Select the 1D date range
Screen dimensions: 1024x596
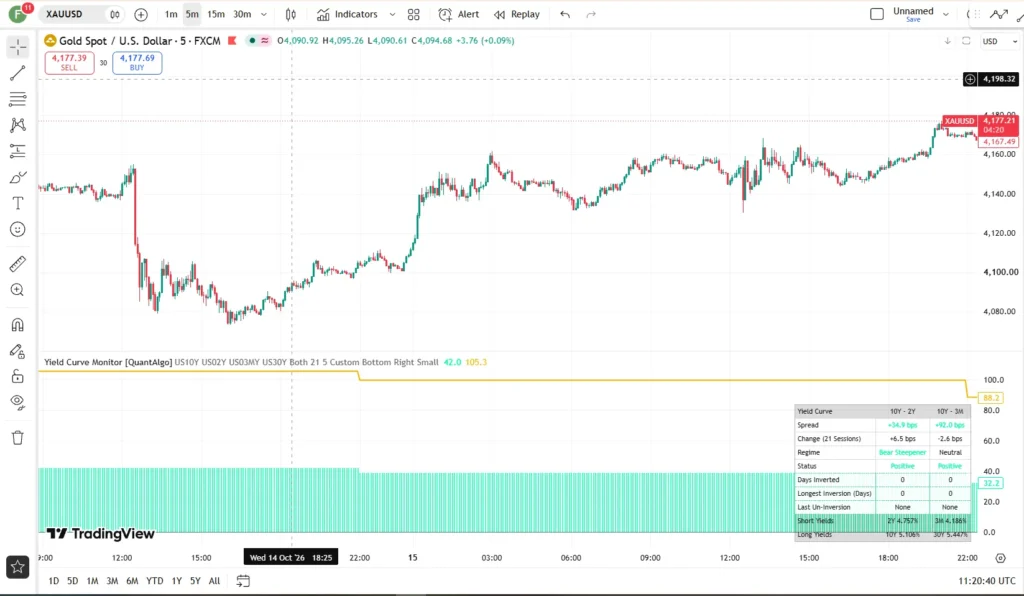pyautogui.click(x=54, y=580)
